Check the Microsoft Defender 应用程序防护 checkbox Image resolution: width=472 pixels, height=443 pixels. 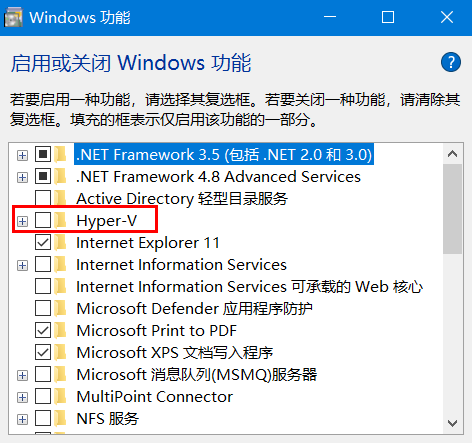(43, 308)
